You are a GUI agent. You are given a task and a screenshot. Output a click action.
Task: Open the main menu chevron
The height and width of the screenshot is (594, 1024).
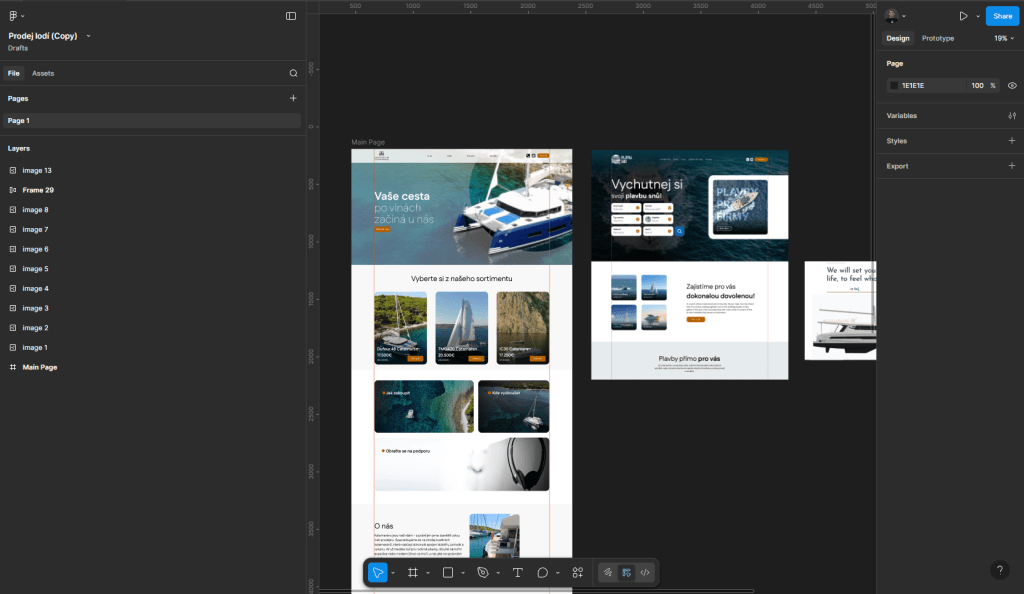coord(23,16)
